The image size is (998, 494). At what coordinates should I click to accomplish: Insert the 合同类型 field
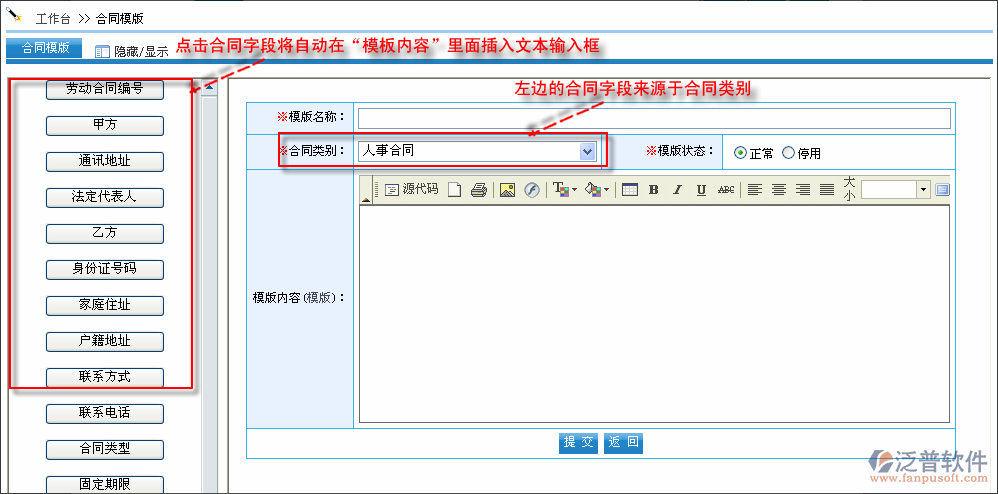point(105,449)
